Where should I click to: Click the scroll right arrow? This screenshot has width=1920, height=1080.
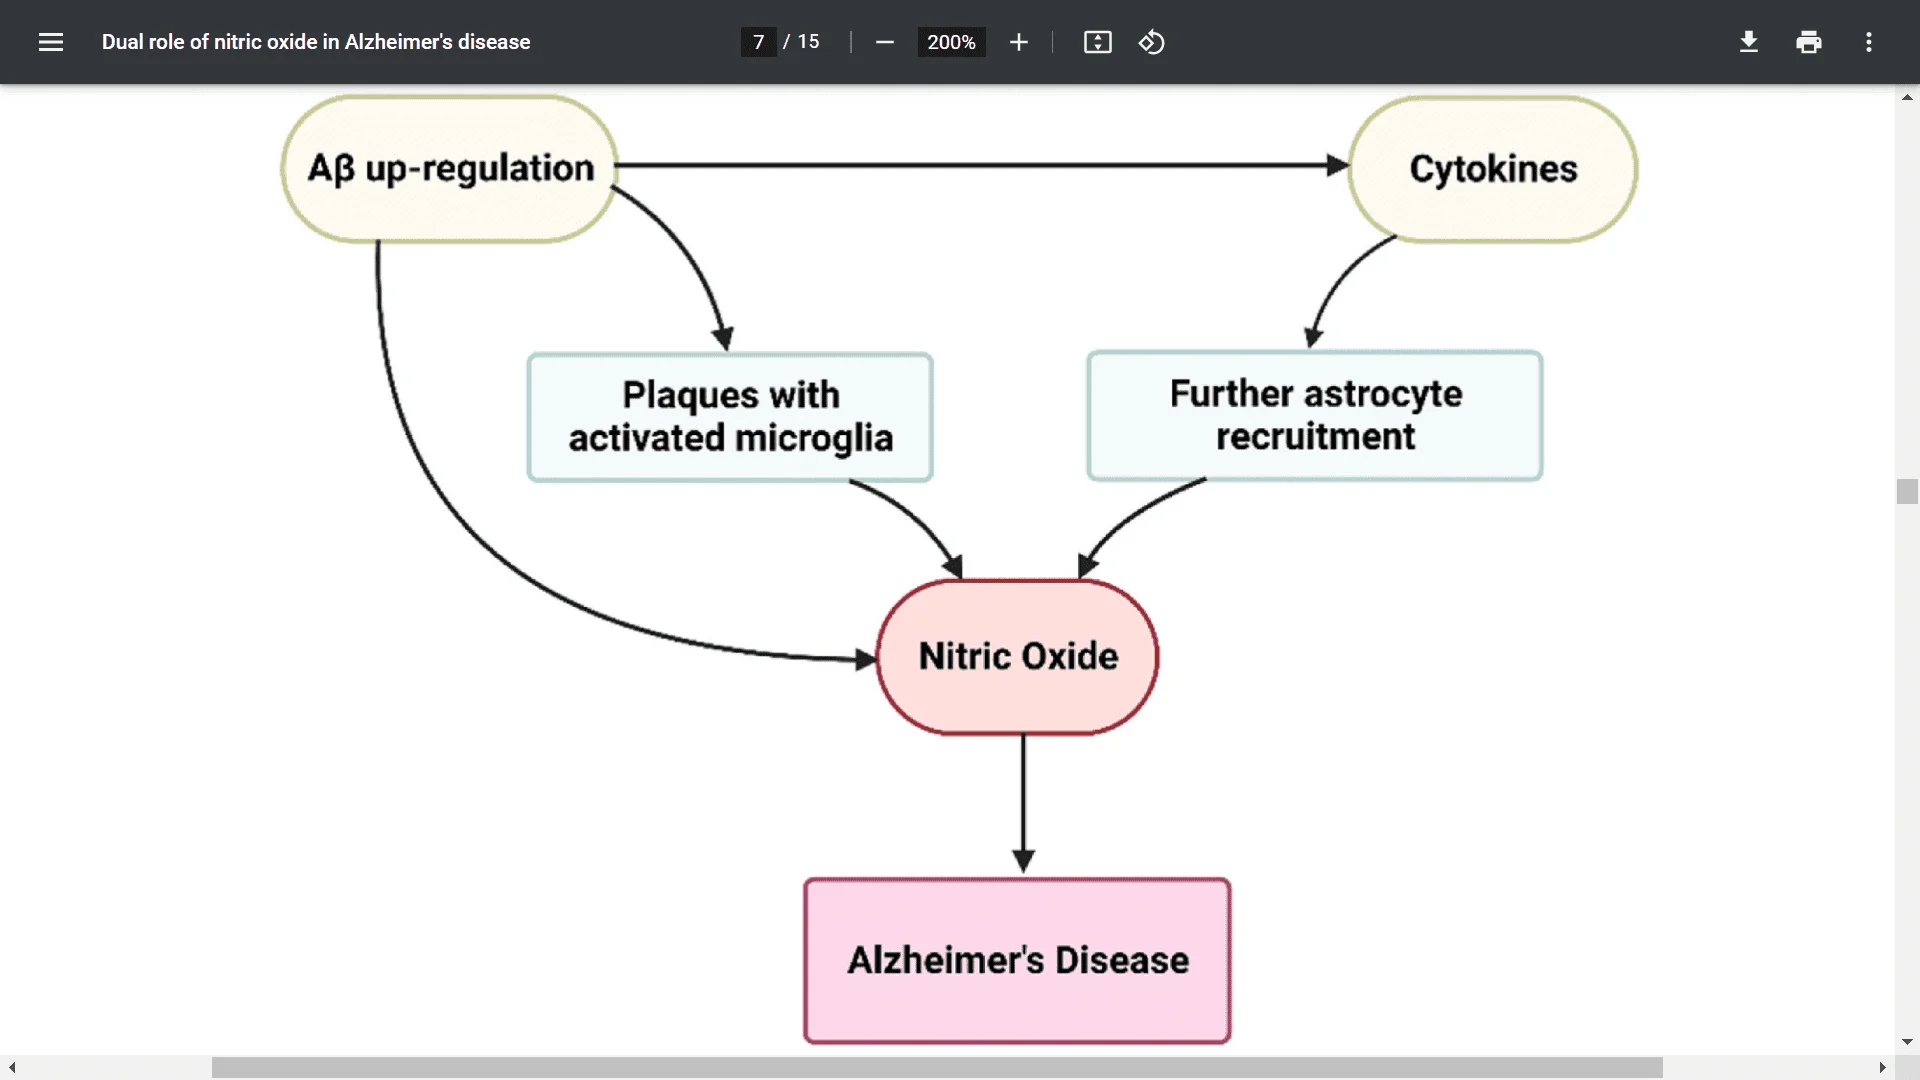pos(1882,1067)
